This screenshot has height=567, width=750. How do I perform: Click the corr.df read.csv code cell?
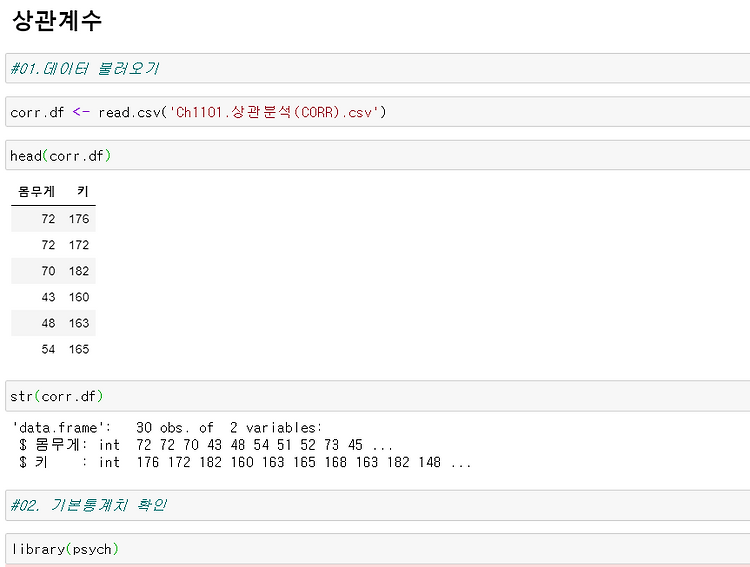pos(377,112)
